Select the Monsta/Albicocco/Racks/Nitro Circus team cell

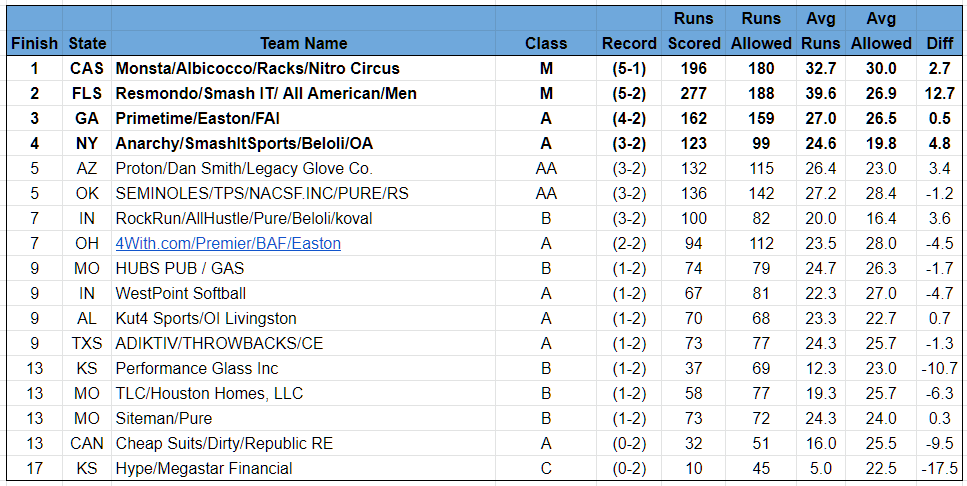[x=303, y=68]
